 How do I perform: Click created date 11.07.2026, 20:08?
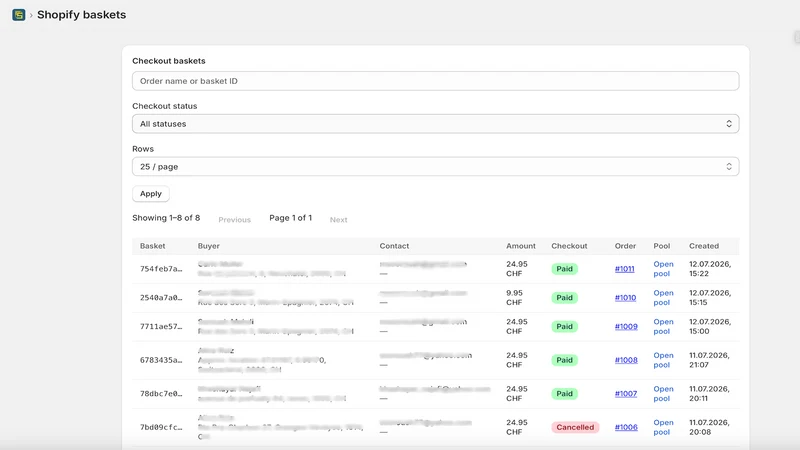[710, 428]
